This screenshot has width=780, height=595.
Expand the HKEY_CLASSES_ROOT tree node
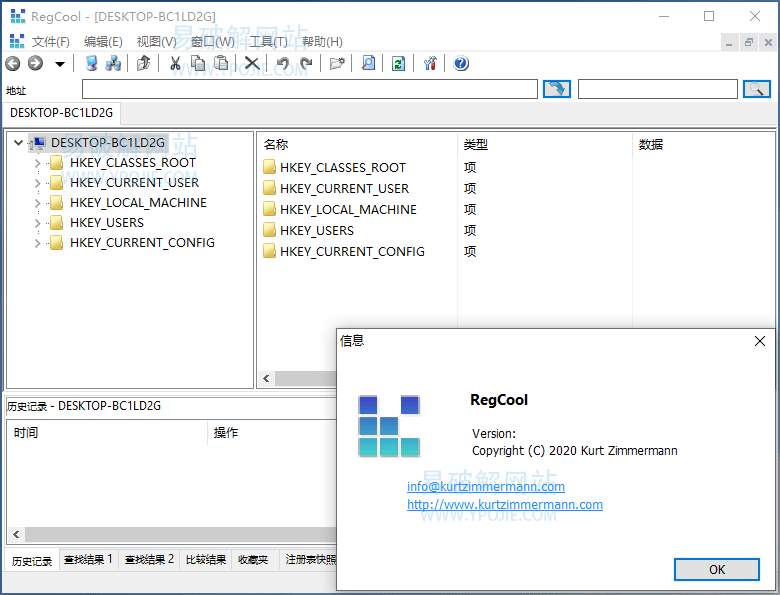38,163
